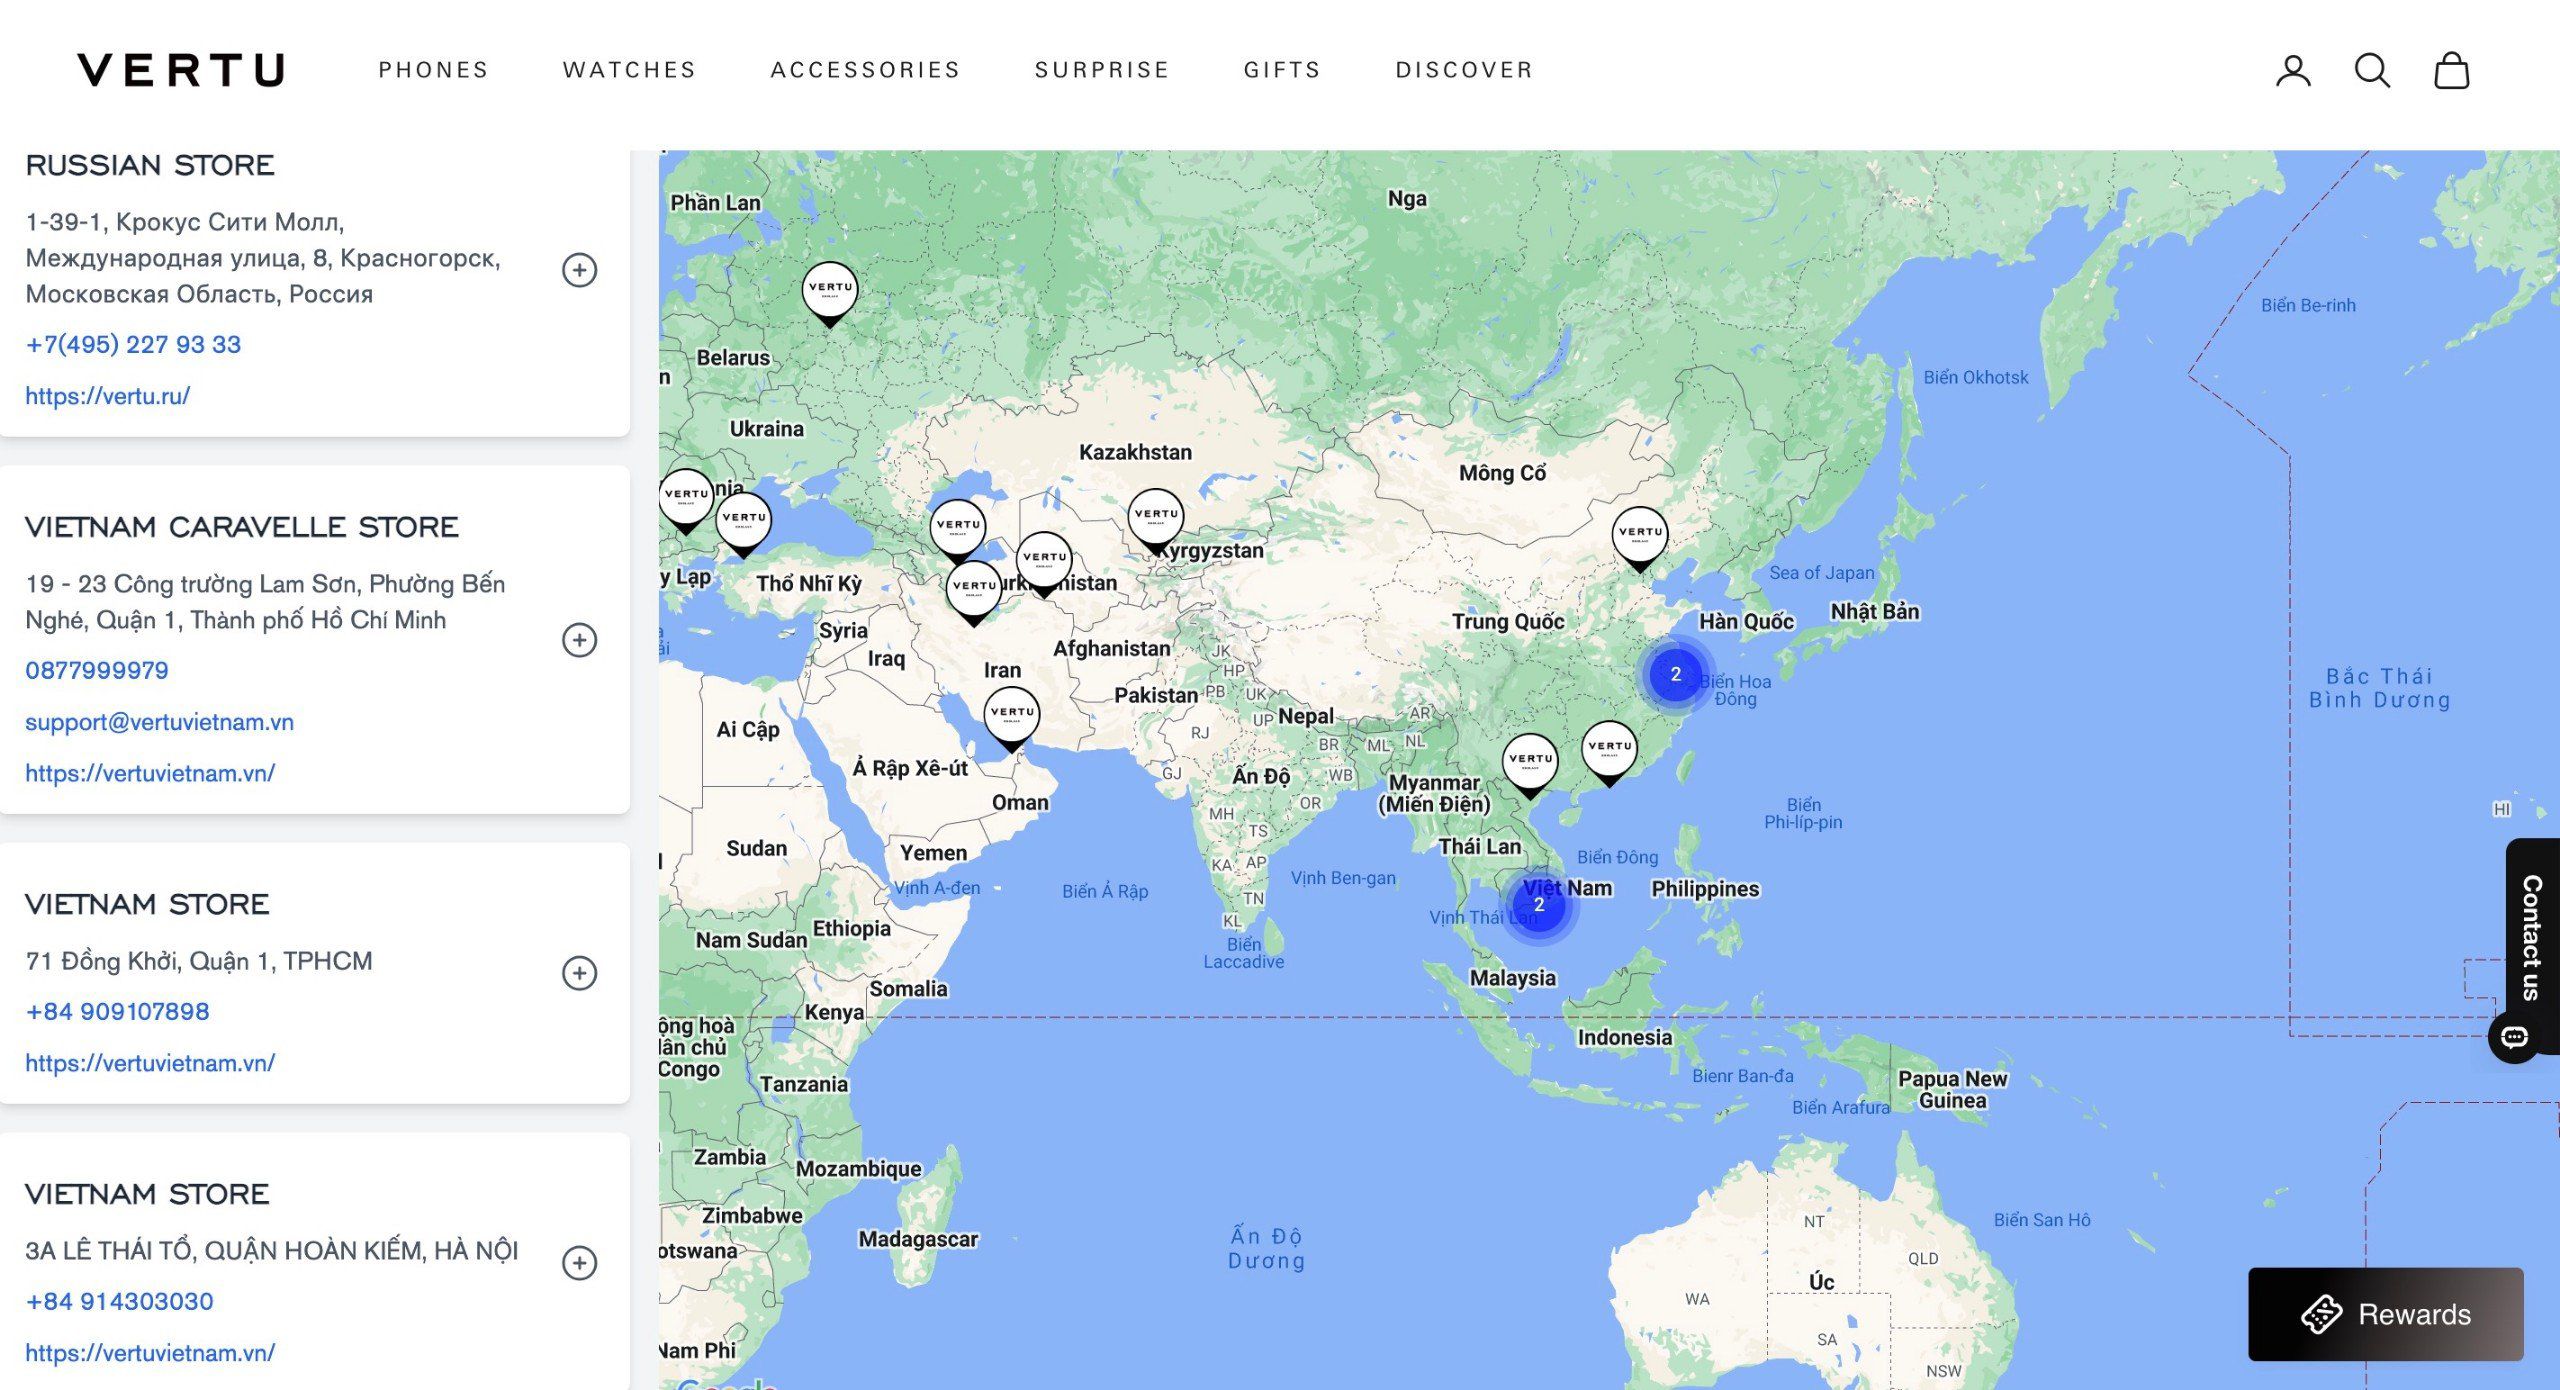Expand the Russian Store details

pos(579,270)
